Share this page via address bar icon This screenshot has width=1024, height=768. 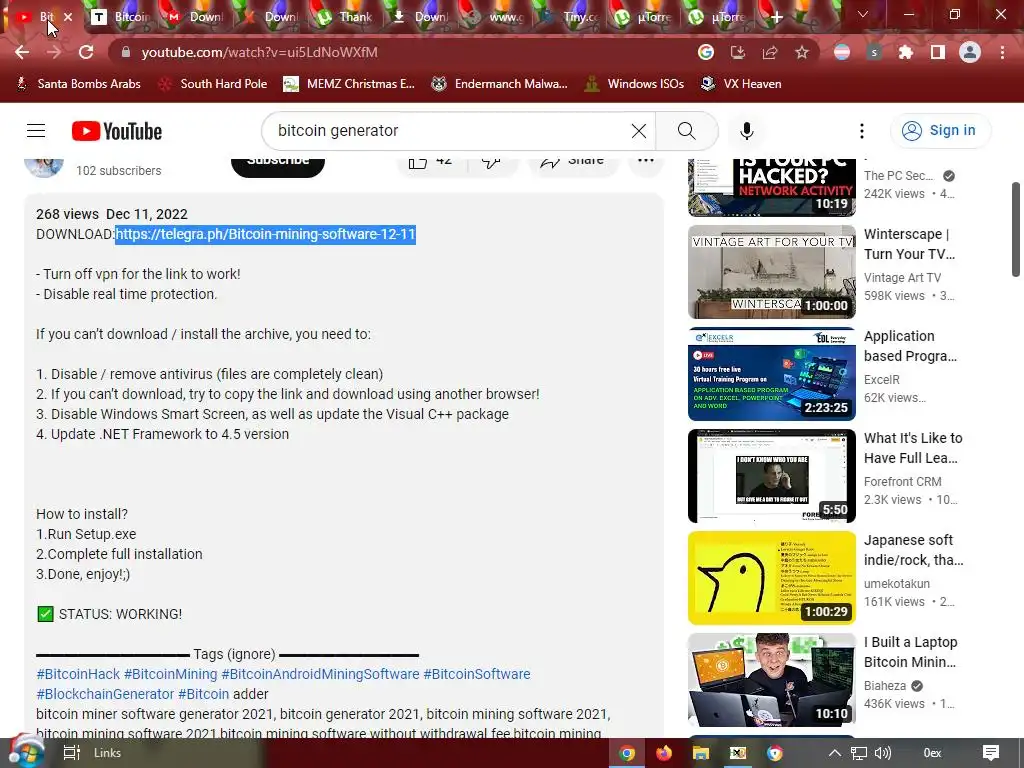coord(769,52)
